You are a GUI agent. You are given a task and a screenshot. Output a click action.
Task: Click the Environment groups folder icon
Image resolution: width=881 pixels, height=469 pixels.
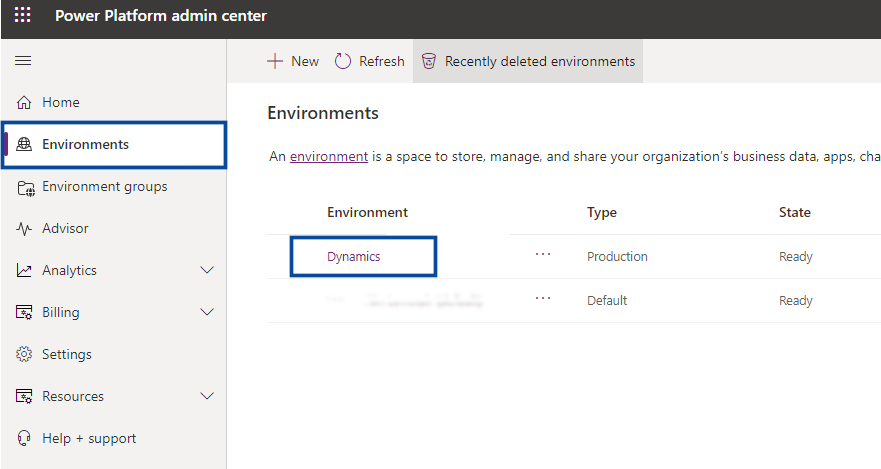pyautogui.click(x=25, y=188)
